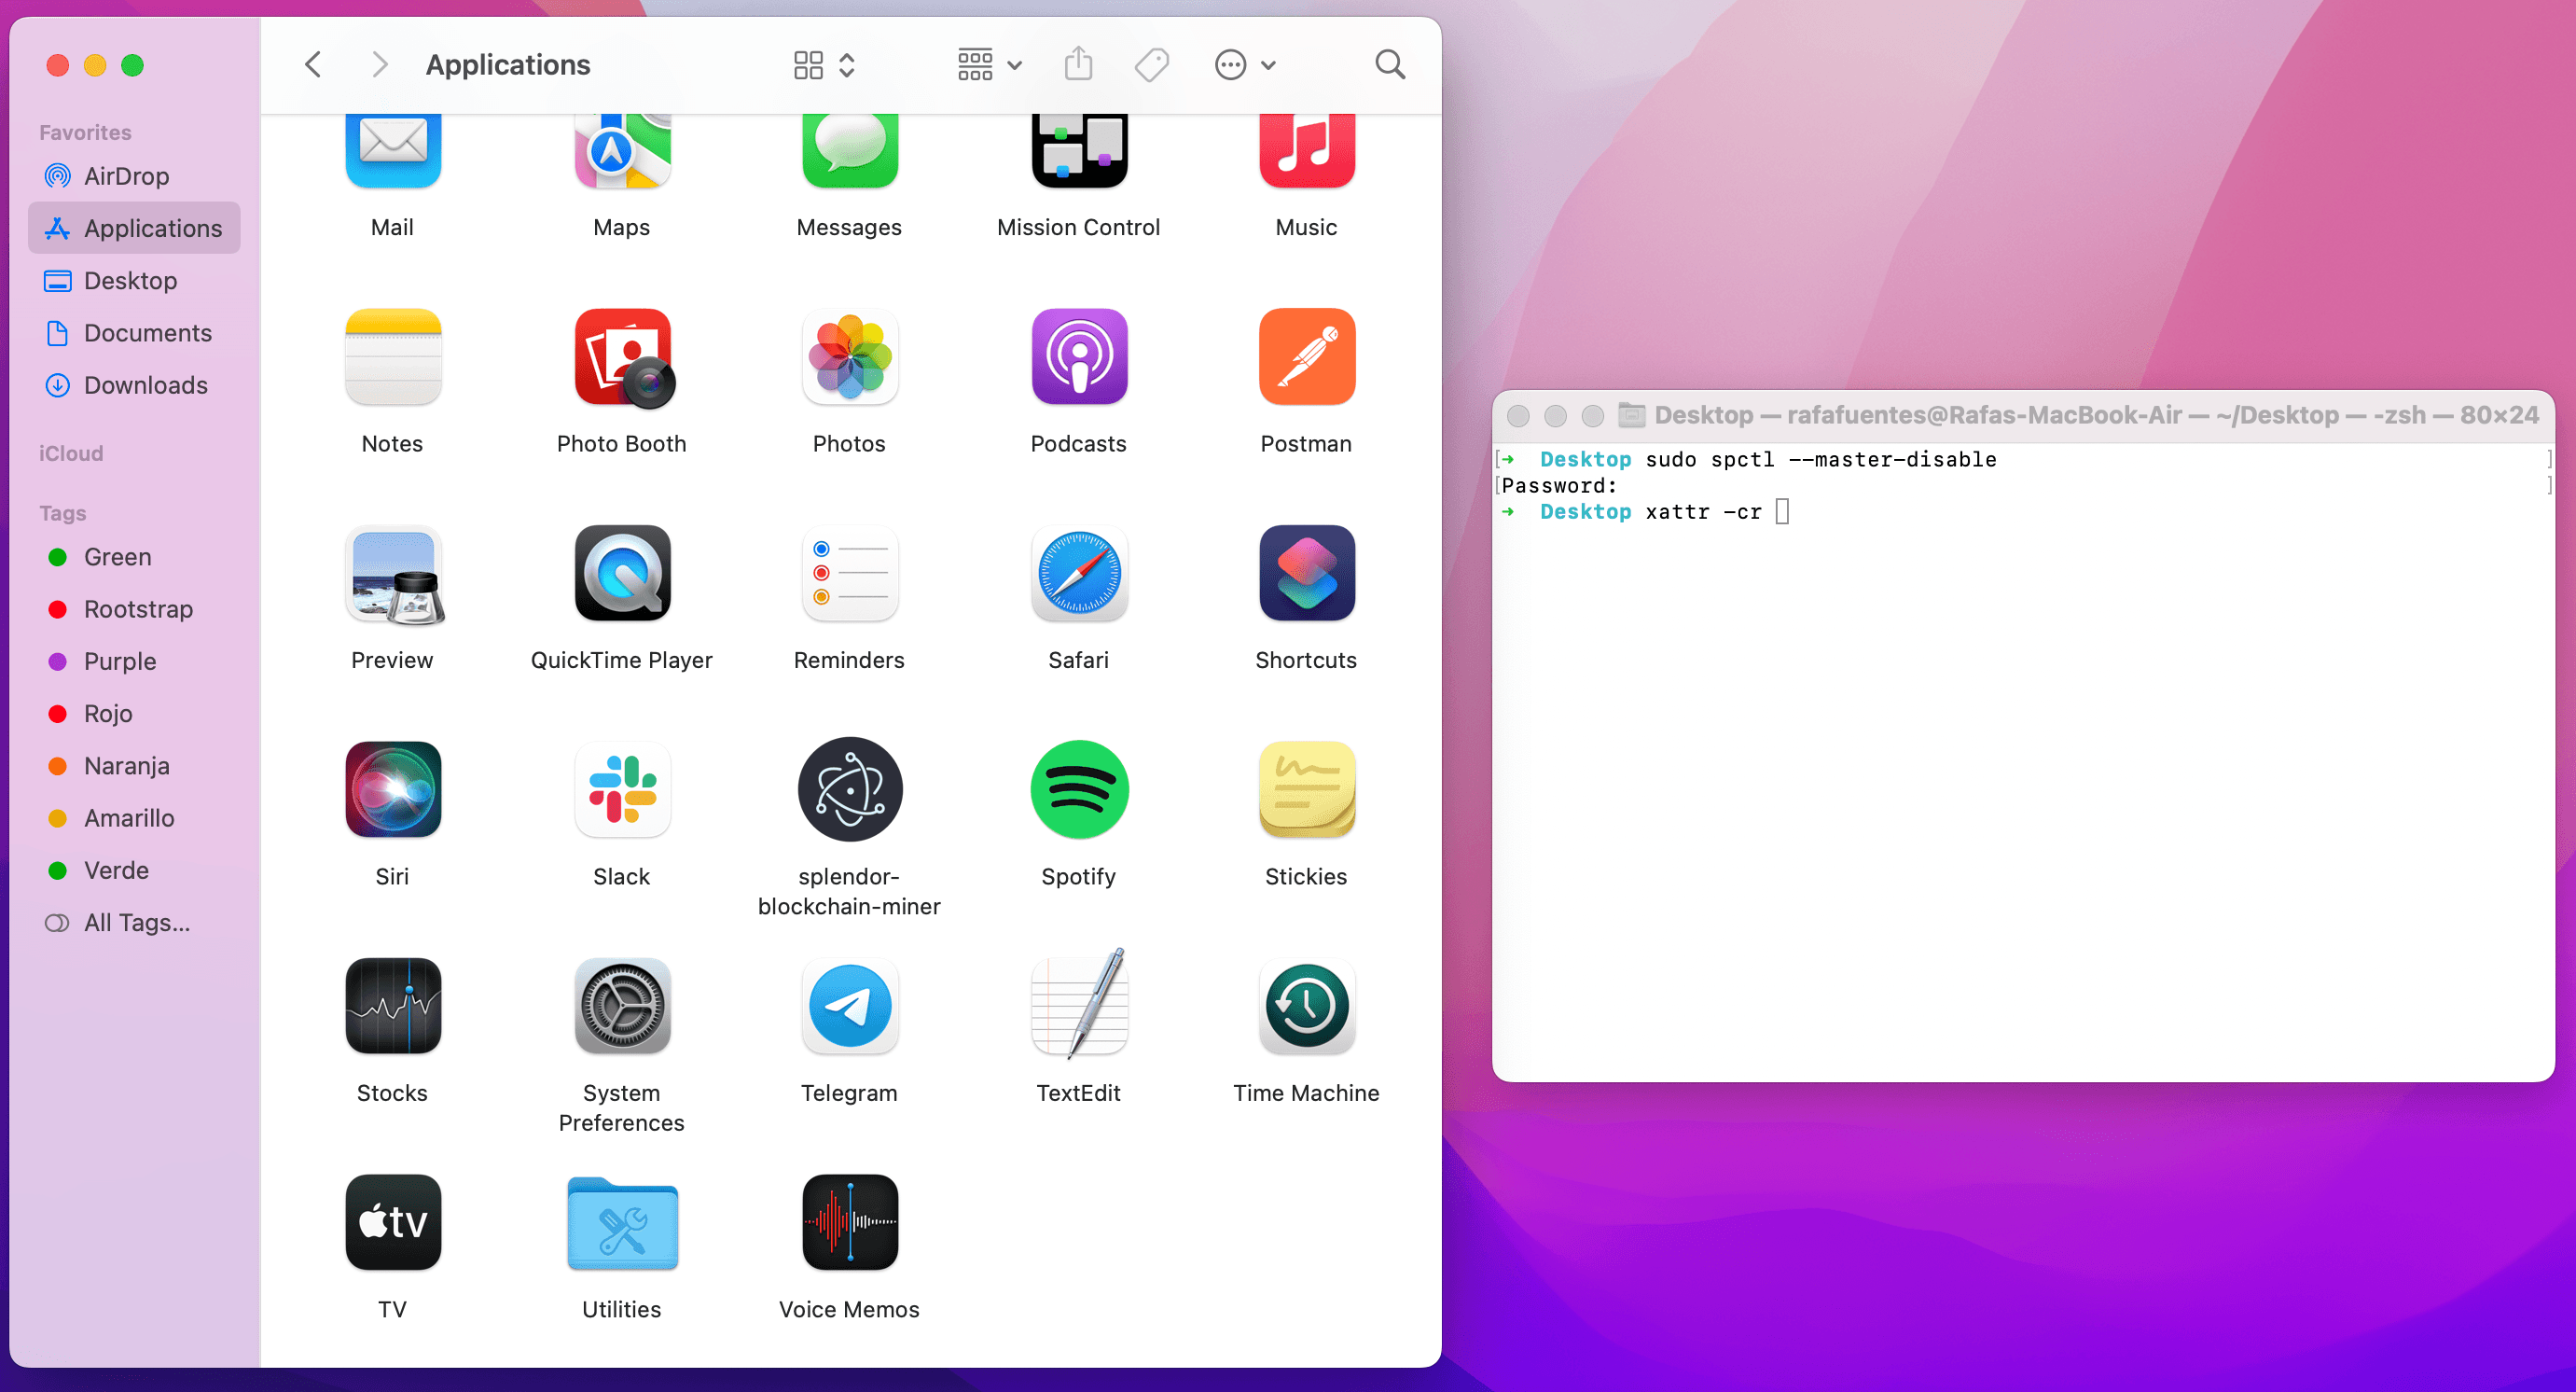
Task: Filter by the Rojo tag
Action: point(134,714)
